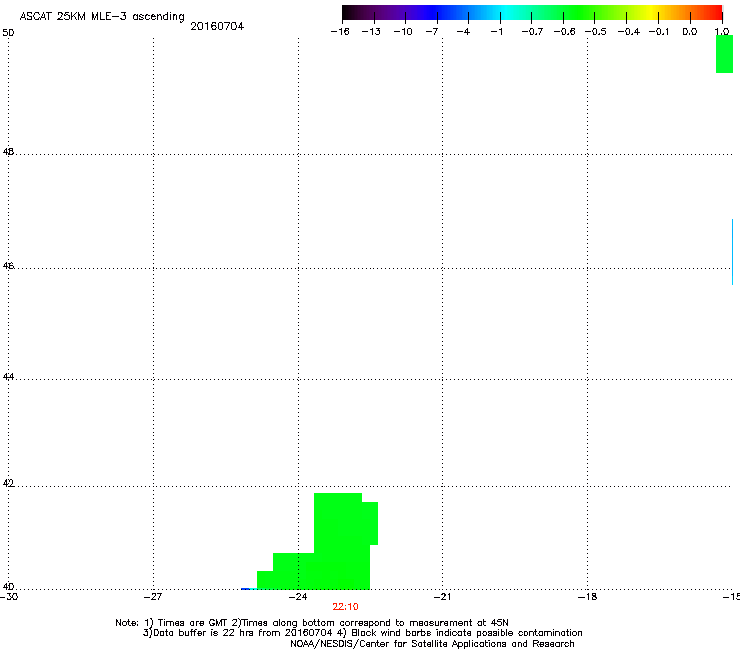The image size is (740, 650).
Task: Click the ASCAT 25KM MLE-3 ascending title
Action: pyautogui.click(x=102, y=16)
